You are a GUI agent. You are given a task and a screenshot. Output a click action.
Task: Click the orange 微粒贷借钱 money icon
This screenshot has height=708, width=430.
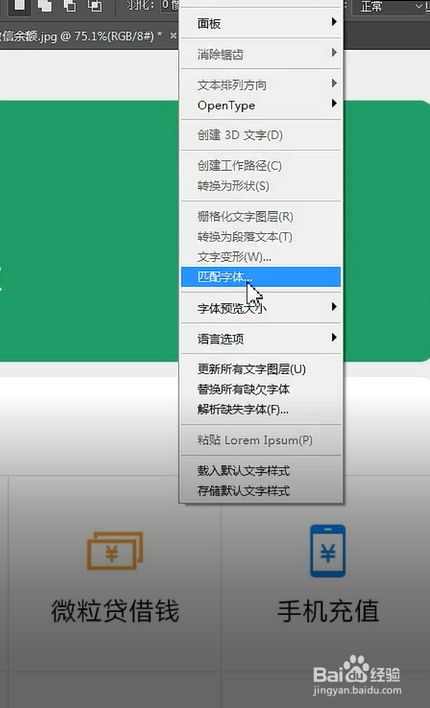(x=115, y=550)
